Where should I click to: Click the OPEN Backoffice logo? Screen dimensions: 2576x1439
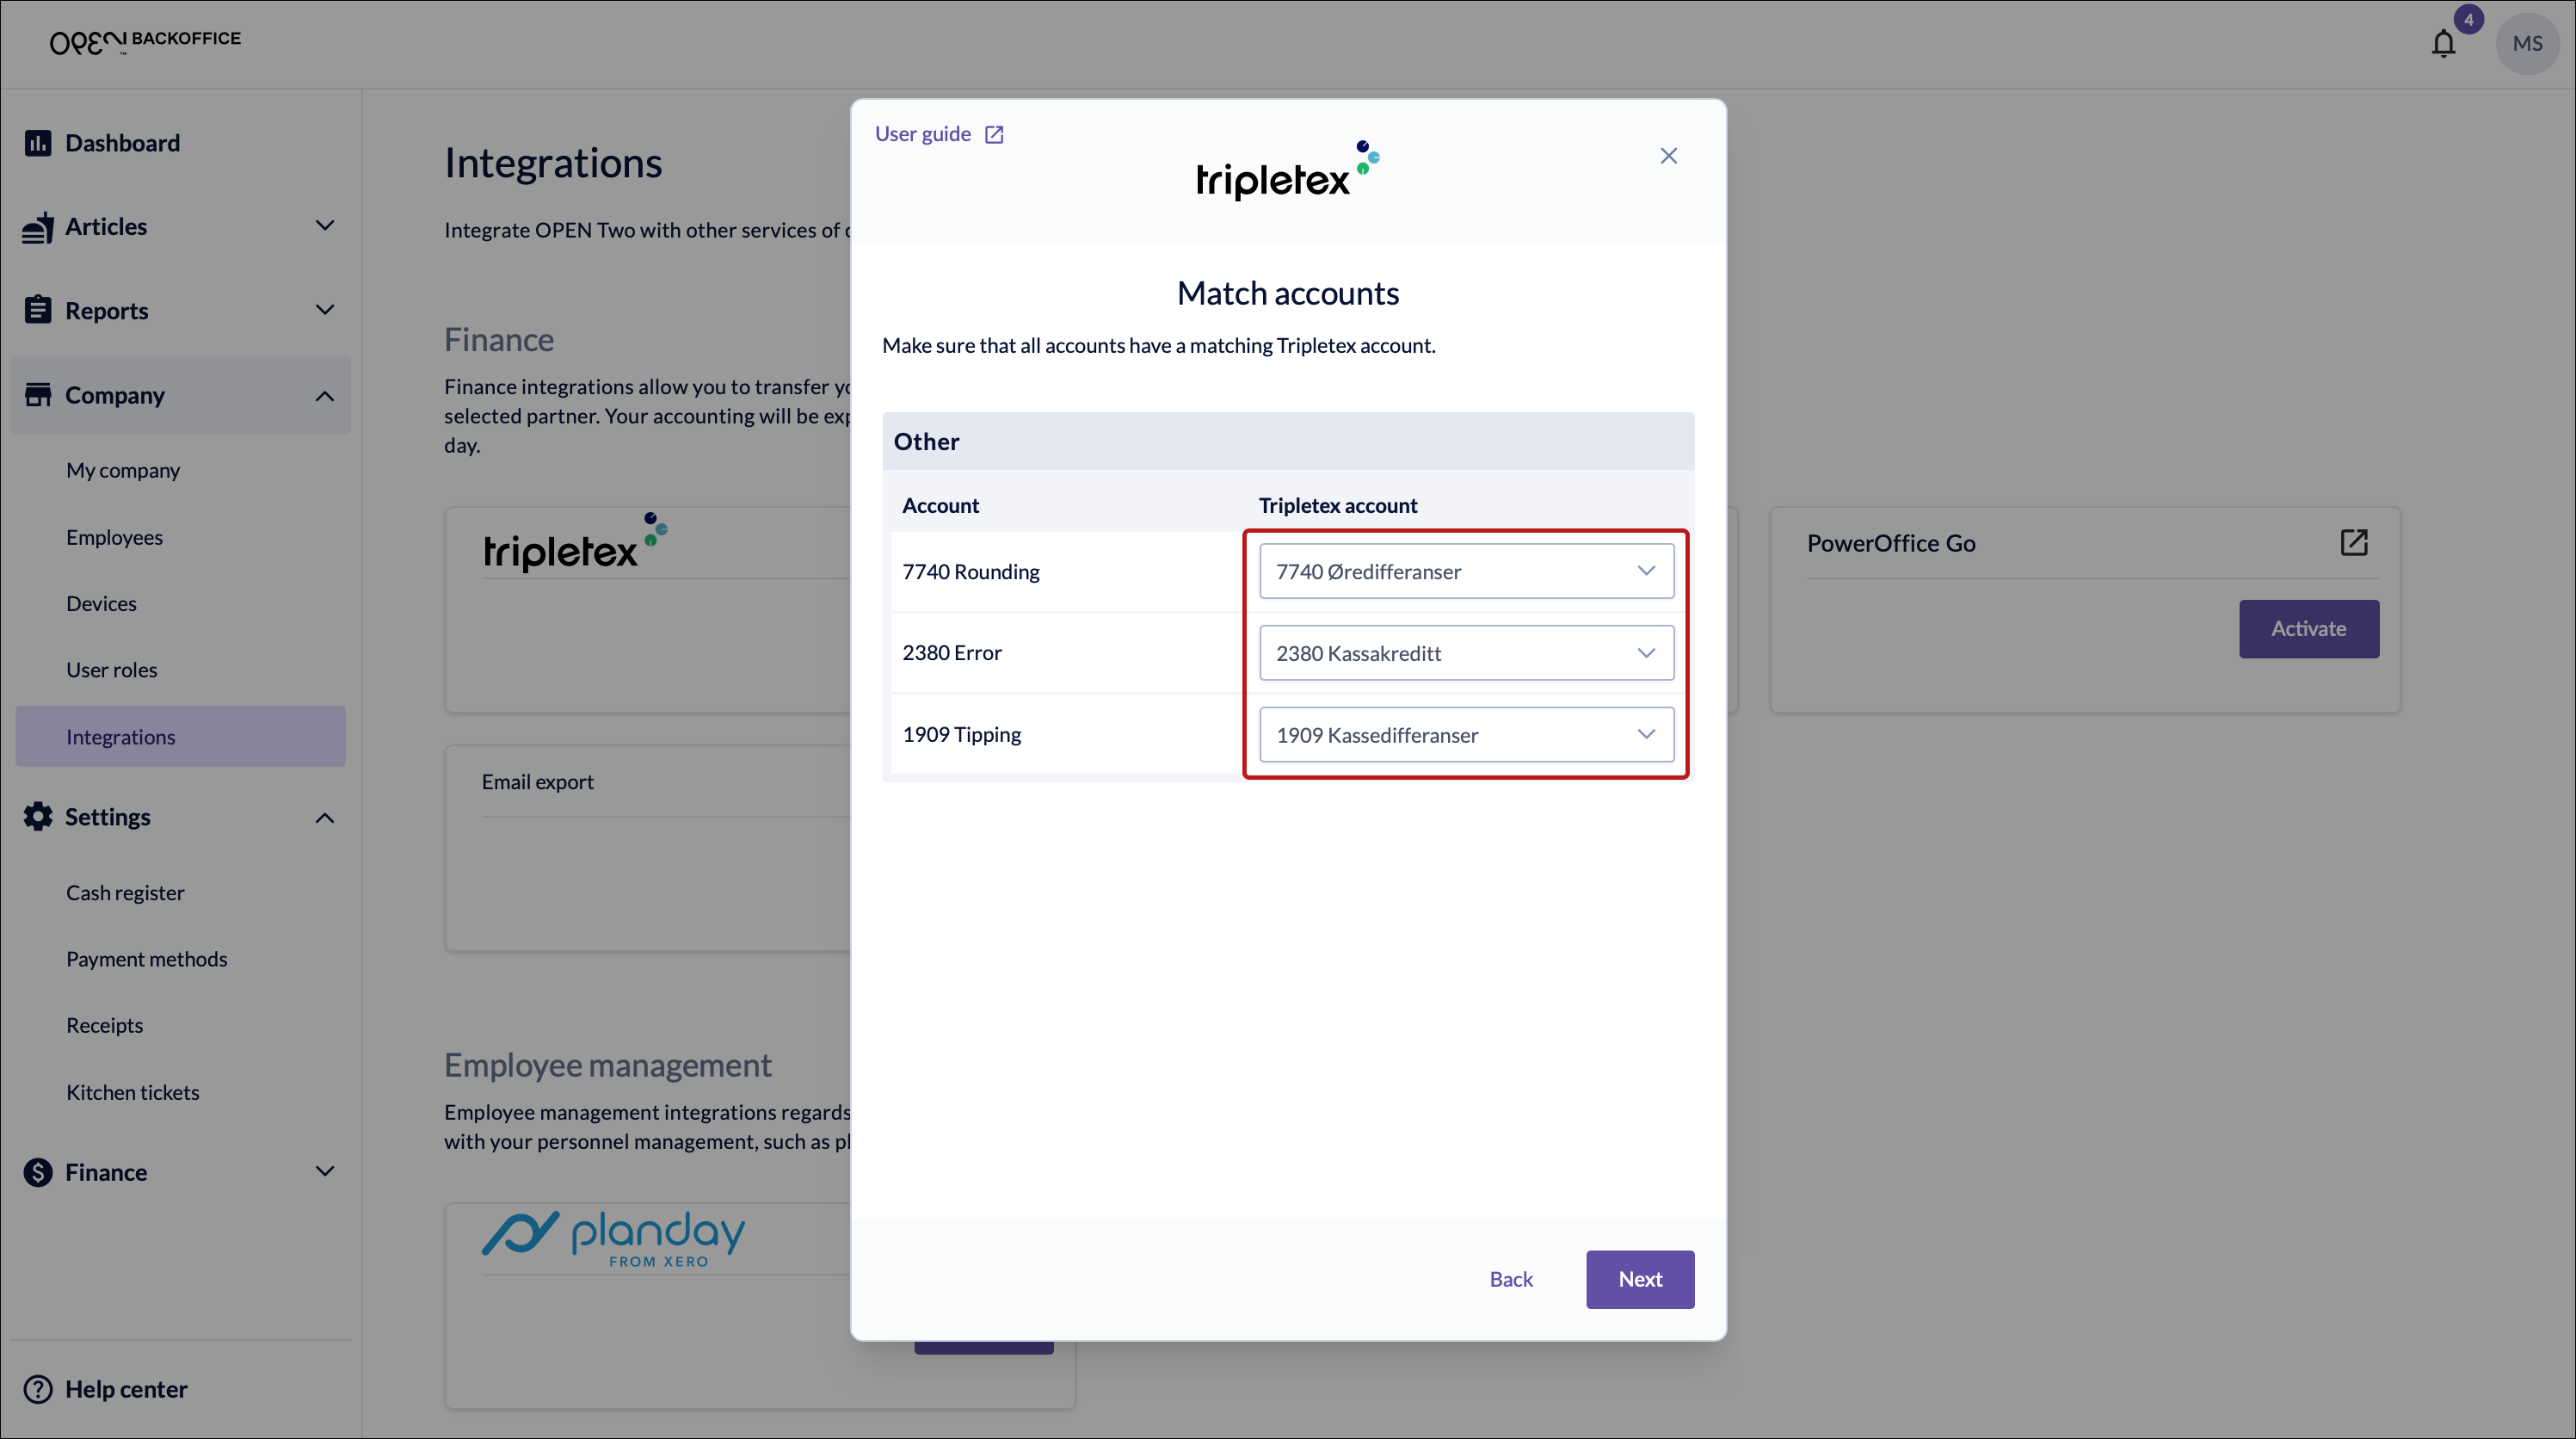point(145,41)
